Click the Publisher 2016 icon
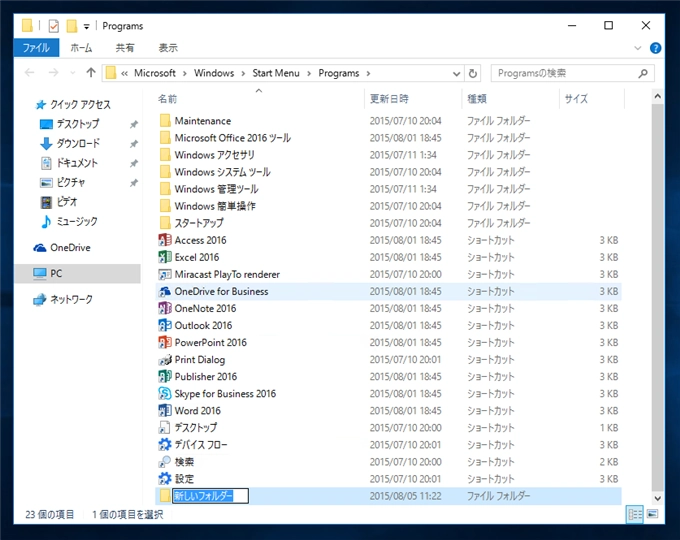The height and width of the screenshot is (540, 680). click(x=165, y=376)
